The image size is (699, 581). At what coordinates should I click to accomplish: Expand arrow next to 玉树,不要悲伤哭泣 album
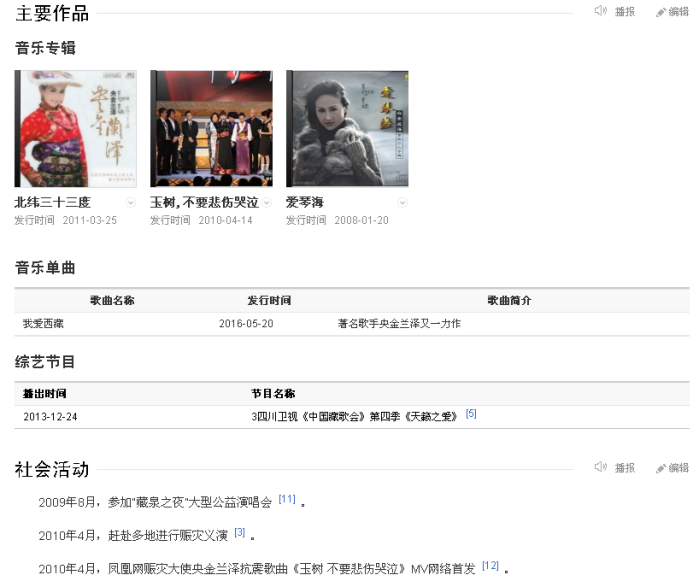coord(266,202)
